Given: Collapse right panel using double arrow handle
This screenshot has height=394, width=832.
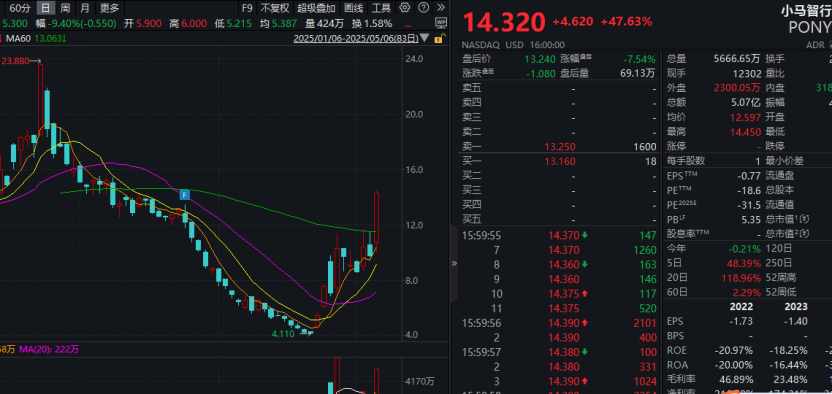Looking at the screenshot, I should pos(454,263).
